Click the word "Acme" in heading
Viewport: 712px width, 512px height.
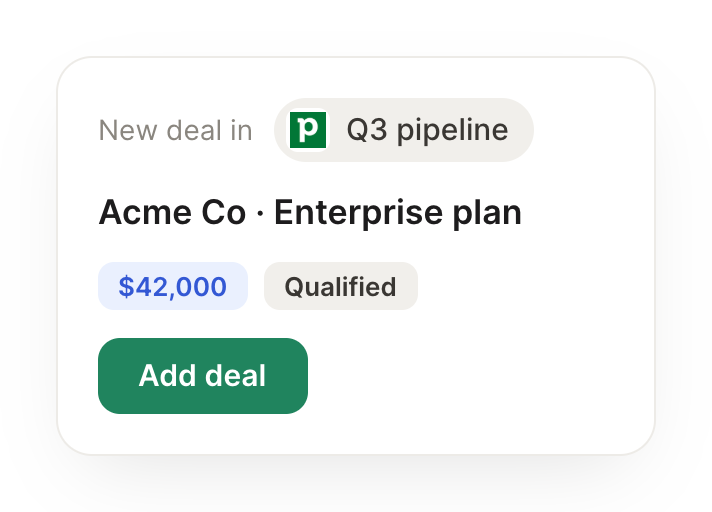(x=145, y=212)
